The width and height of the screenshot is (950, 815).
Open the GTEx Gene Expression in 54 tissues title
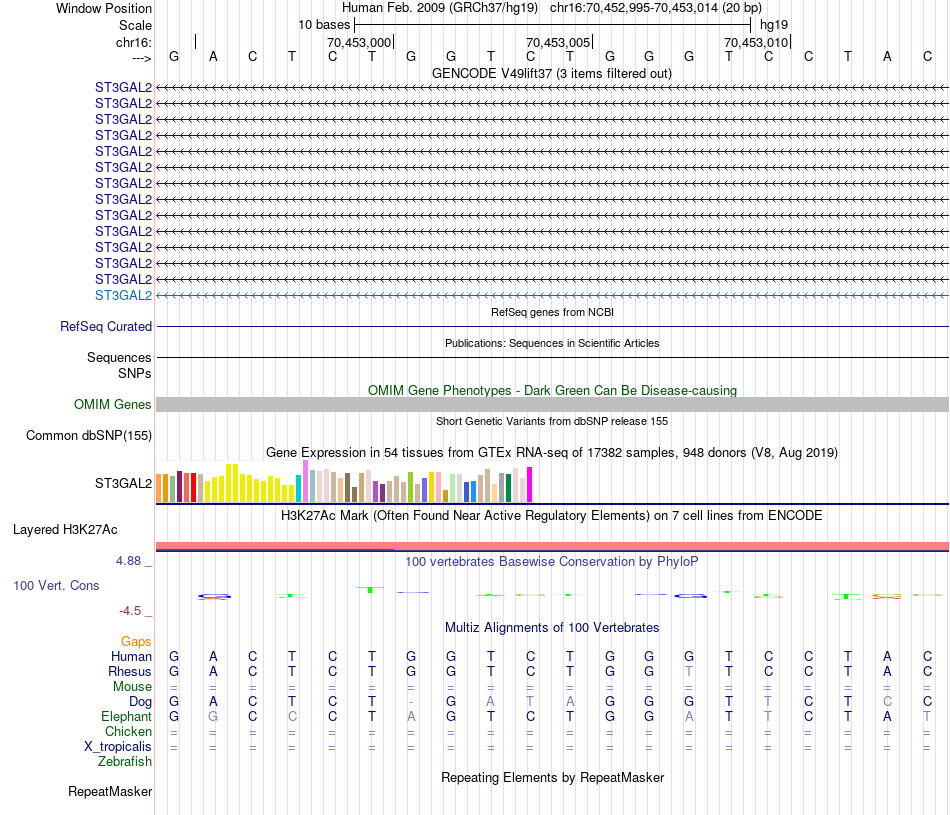(552, 453)
